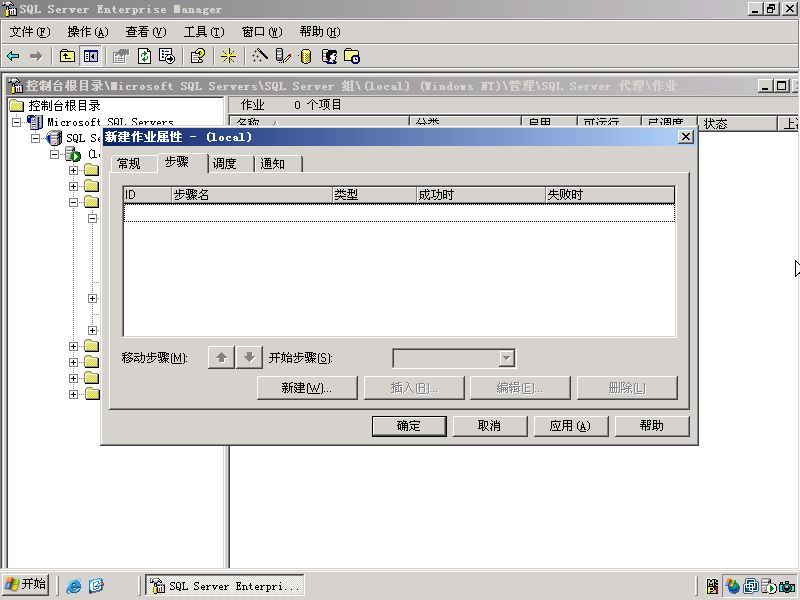Click the Export List toolbar icon
This screenshot has height=600, width=800.
point(167,56)
